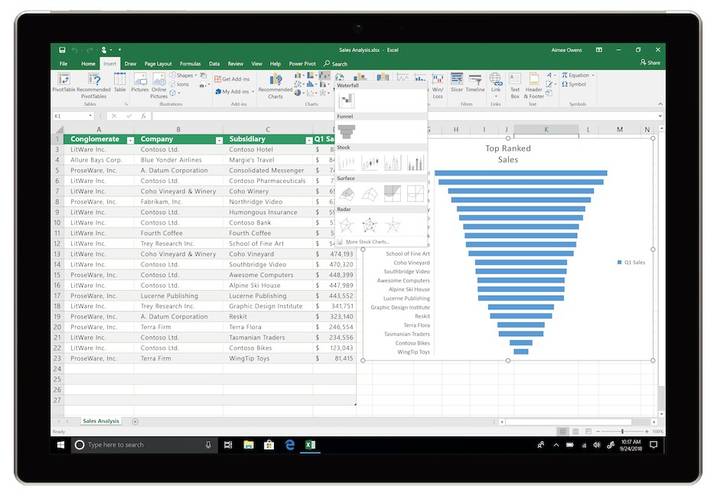Screen dimensions: 714x500
Task: Click the Save icon in the title bar
Action: tap(62, 50)
